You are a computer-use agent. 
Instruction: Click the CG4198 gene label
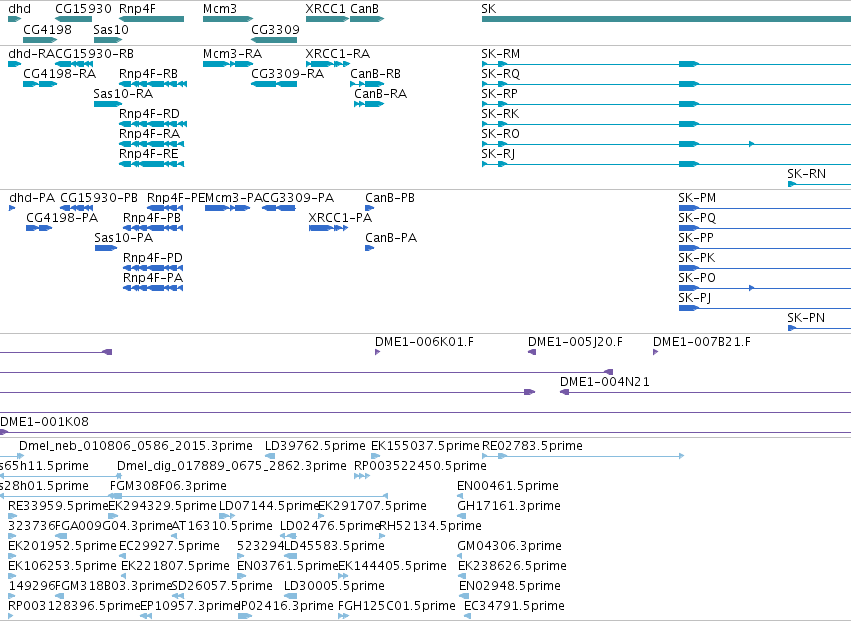click(x=47, y=29)
